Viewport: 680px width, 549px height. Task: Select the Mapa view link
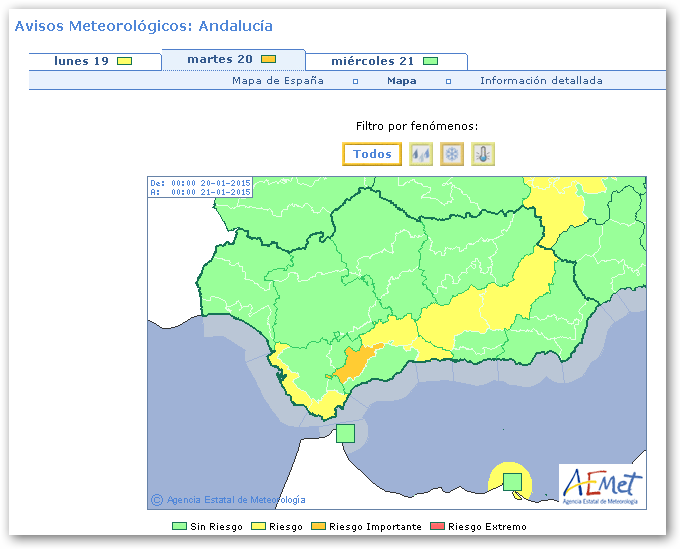coord(402,81)
